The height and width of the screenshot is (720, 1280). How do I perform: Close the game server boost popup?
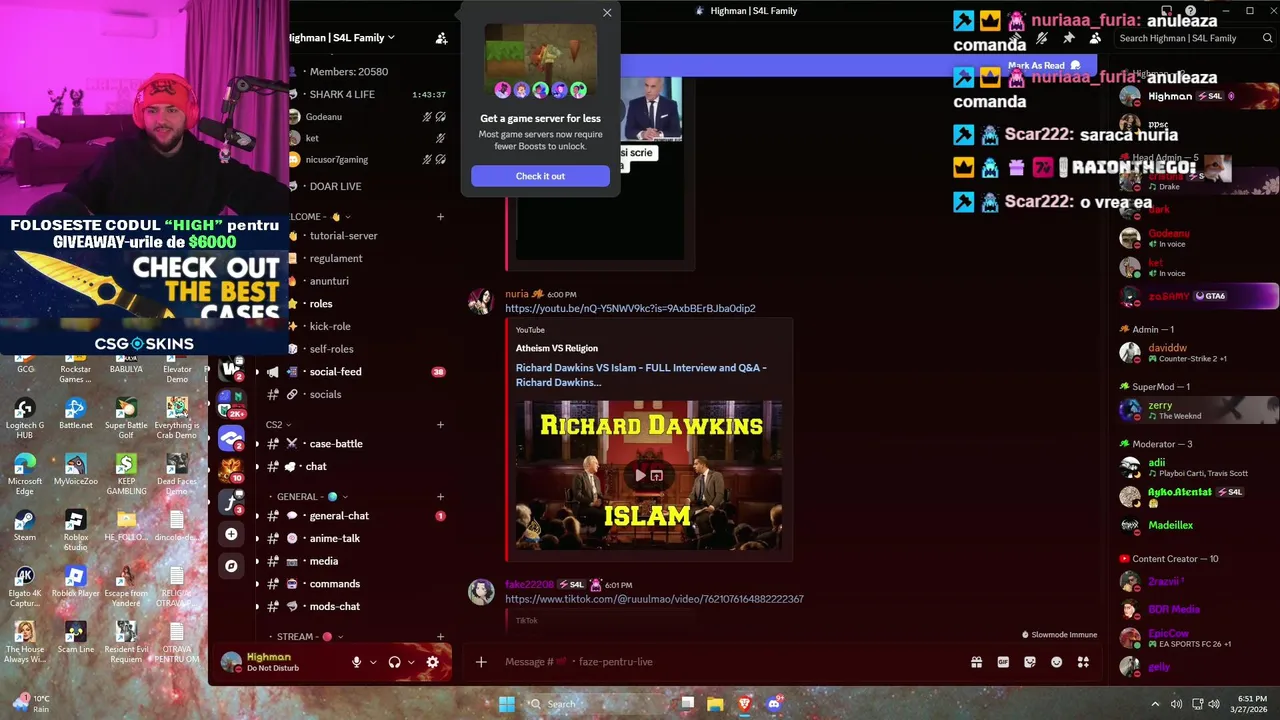607,13
